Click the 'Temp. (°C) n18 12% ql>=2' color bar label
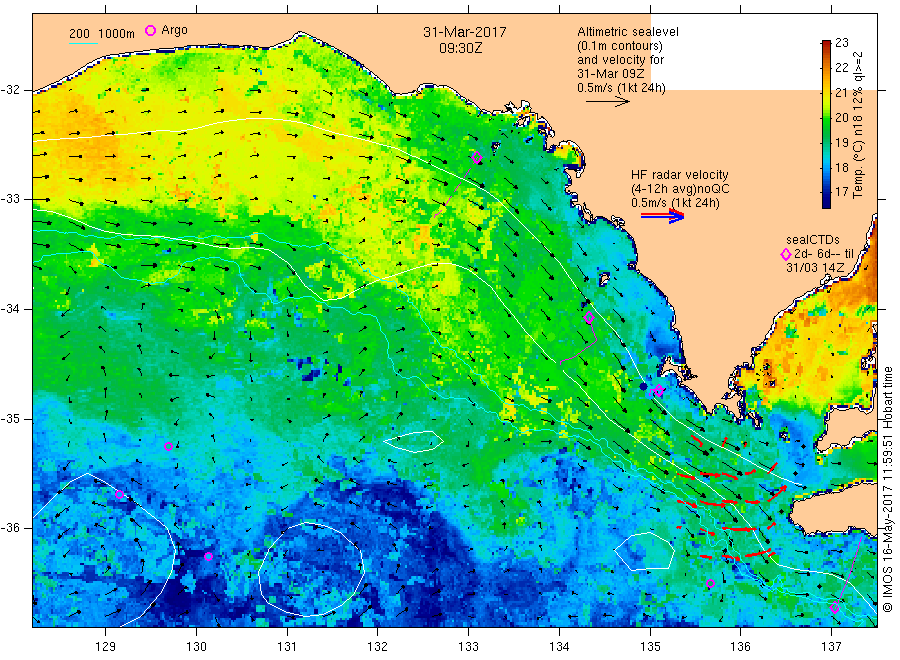 pos(858,125)
